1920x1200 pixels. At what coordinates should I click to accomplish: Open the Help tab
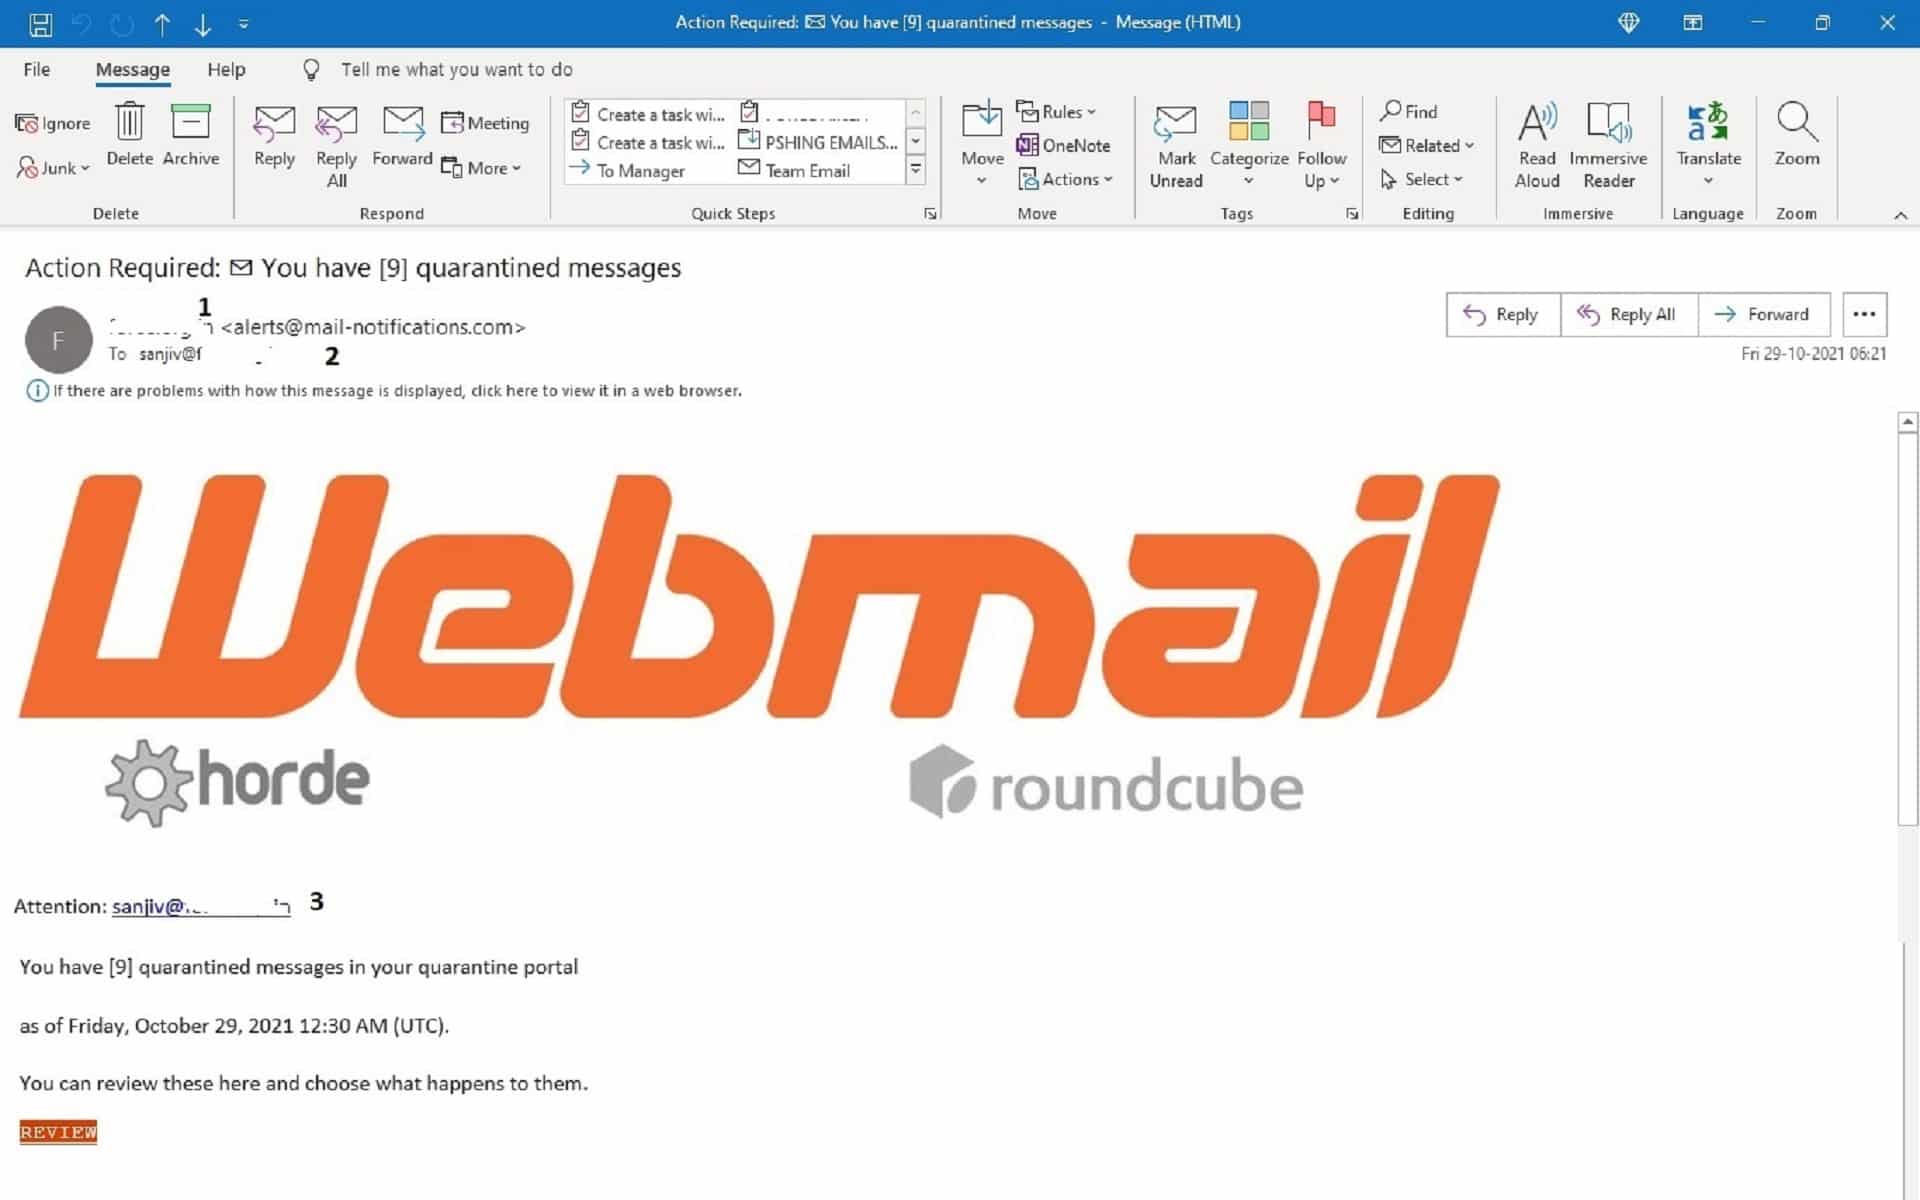click(x=226, y=69)
